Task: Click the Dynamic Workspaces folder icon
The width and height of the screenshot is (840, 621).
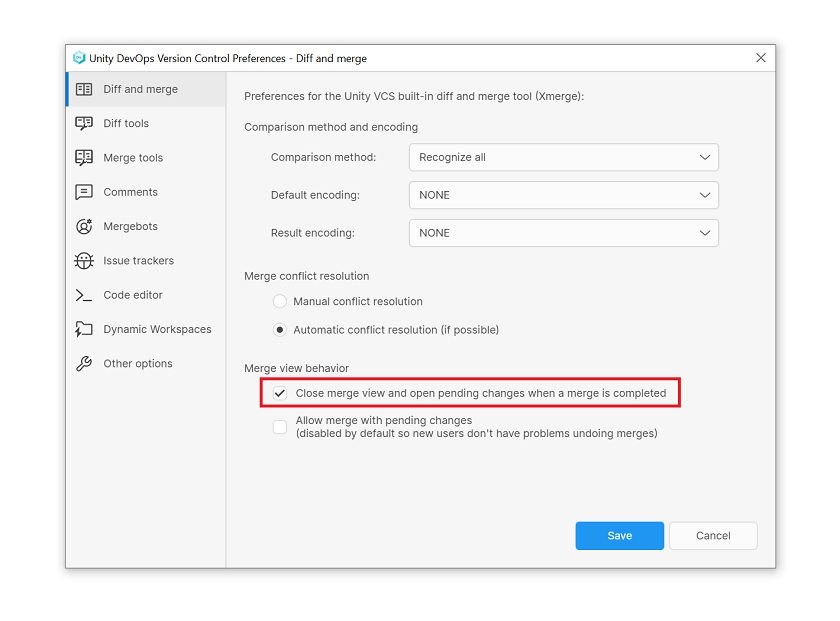Action: (84, 329)
